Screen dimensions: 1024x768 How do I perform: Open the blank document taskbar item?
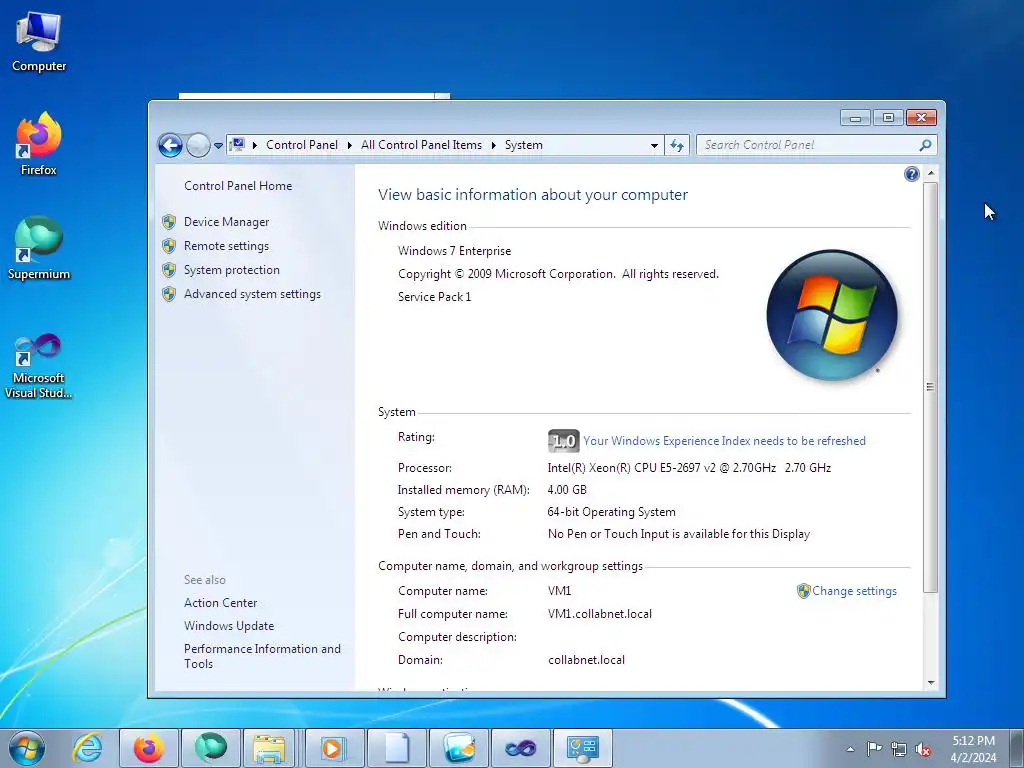click(x=396, y=748)
